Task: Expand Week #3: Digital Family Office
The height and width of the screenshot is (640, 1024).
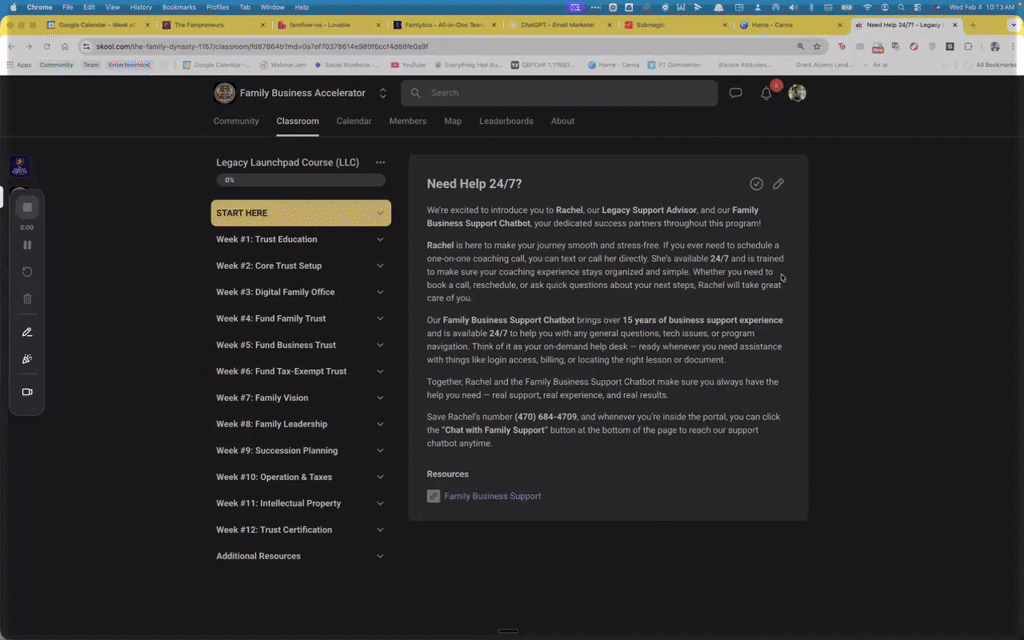Action: click(x=300, y=292)
